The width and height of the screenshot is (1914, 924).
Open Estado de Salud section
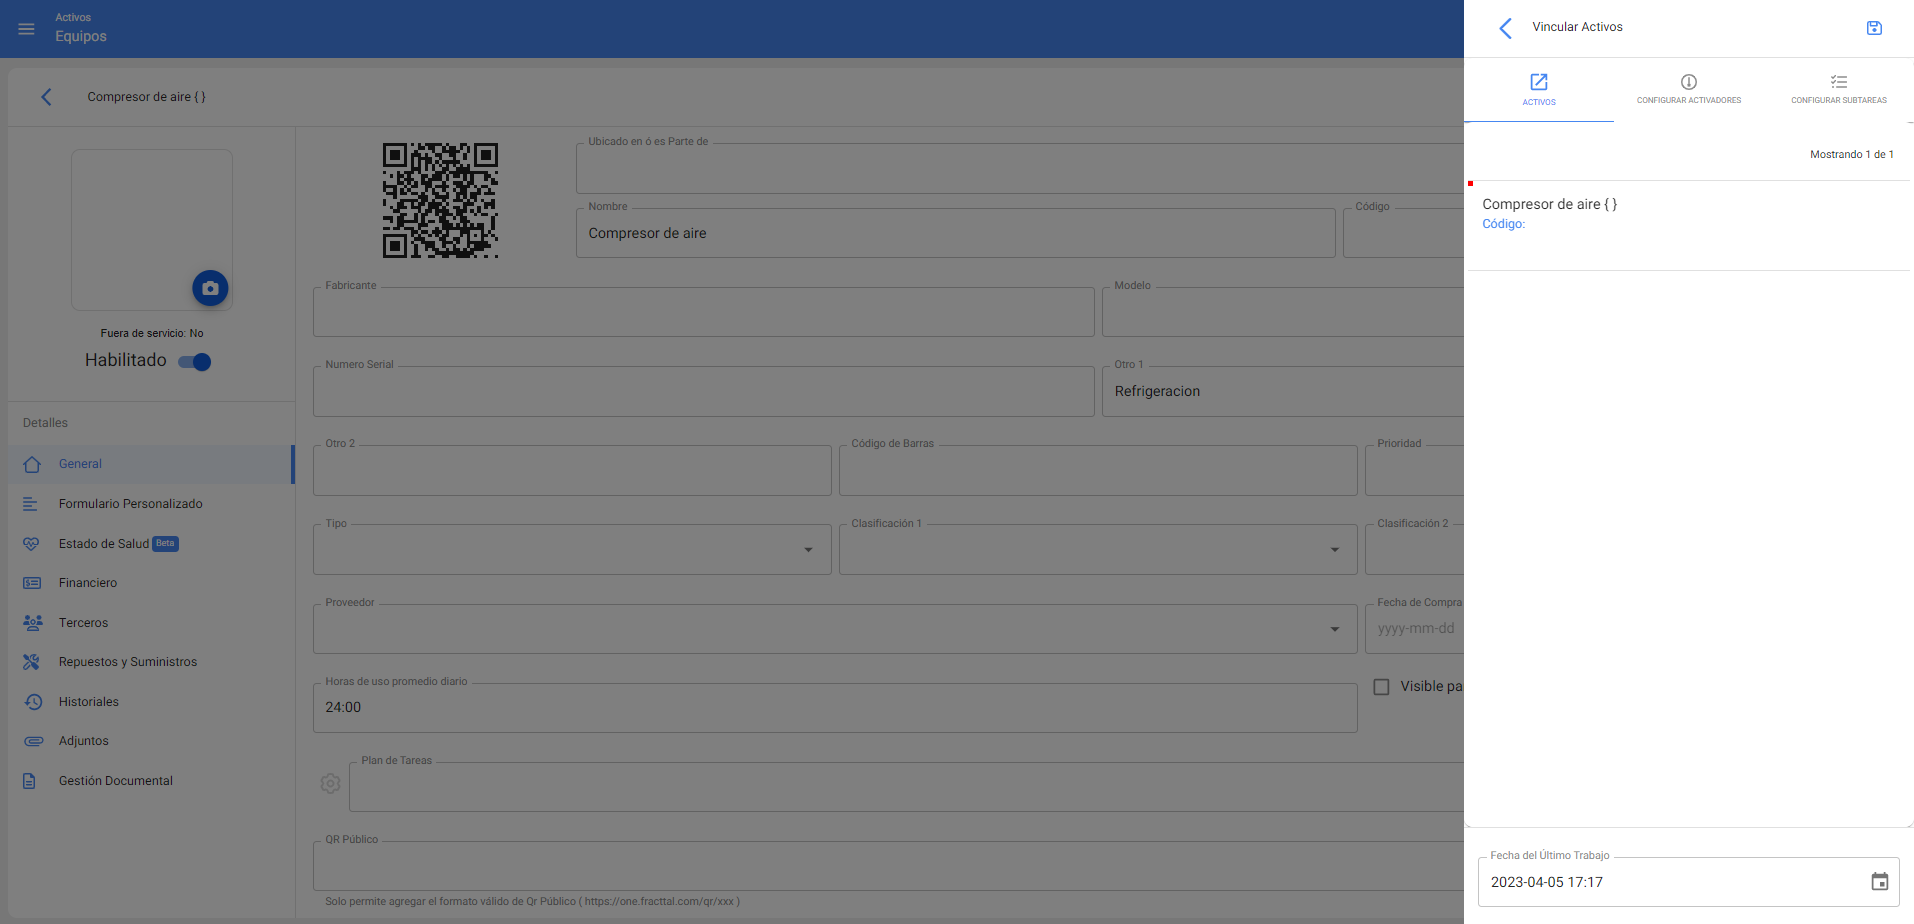[104, 544]
